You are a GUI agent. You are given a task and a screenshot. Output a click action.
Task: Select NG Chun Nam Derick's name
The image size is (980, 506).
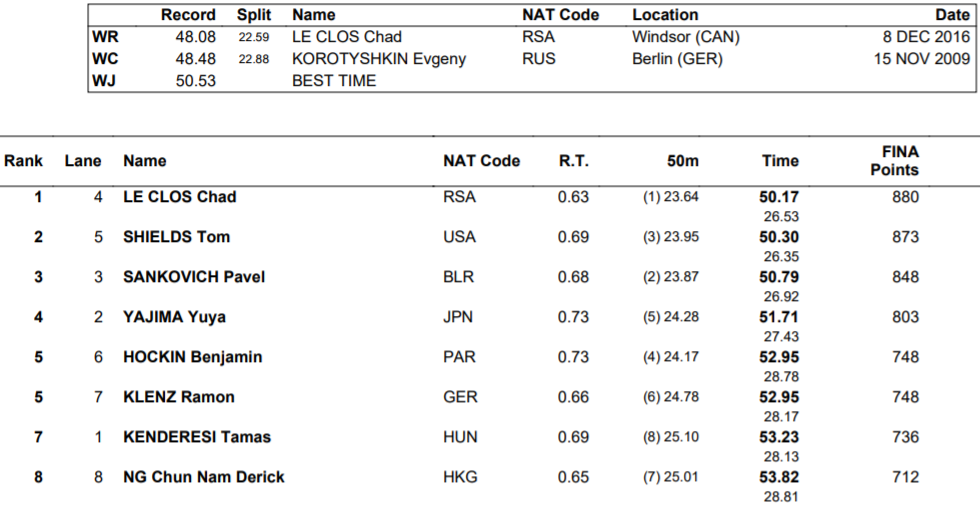(x=204, y=477)
